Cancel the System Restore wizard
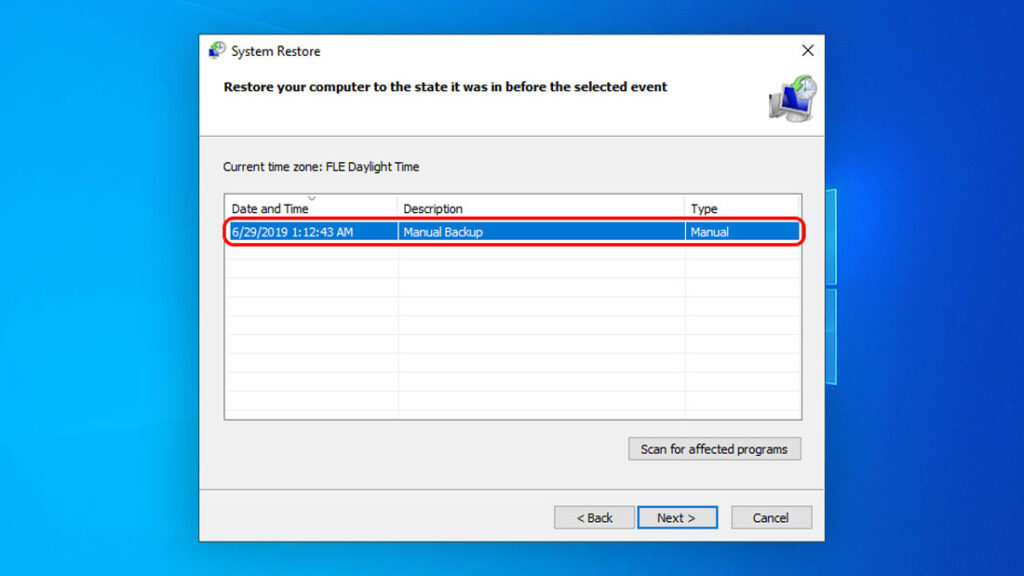The image size is (1024, 576). 771,517
